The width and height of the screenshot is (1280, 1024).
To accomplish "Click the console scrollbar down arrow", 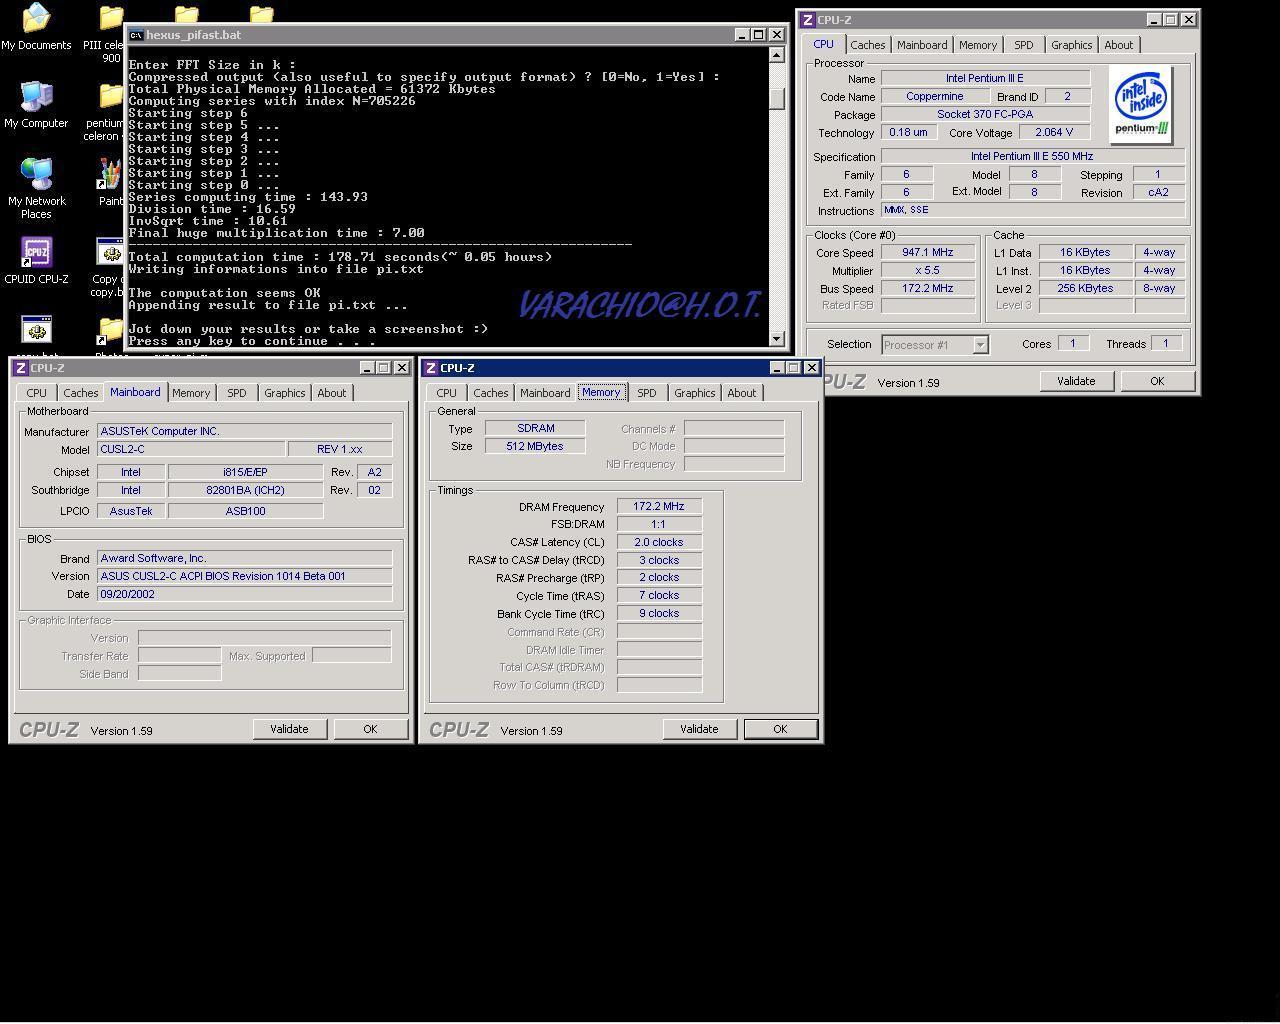I will click(x=777, y=338).
